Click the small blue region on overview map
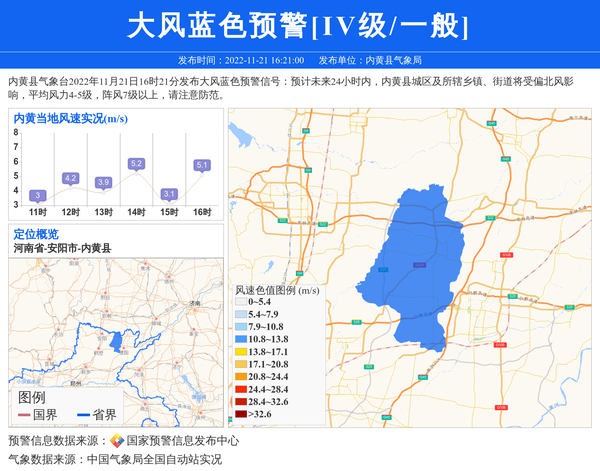This screenshot has height=471, width=600. [x=117, y=344]
